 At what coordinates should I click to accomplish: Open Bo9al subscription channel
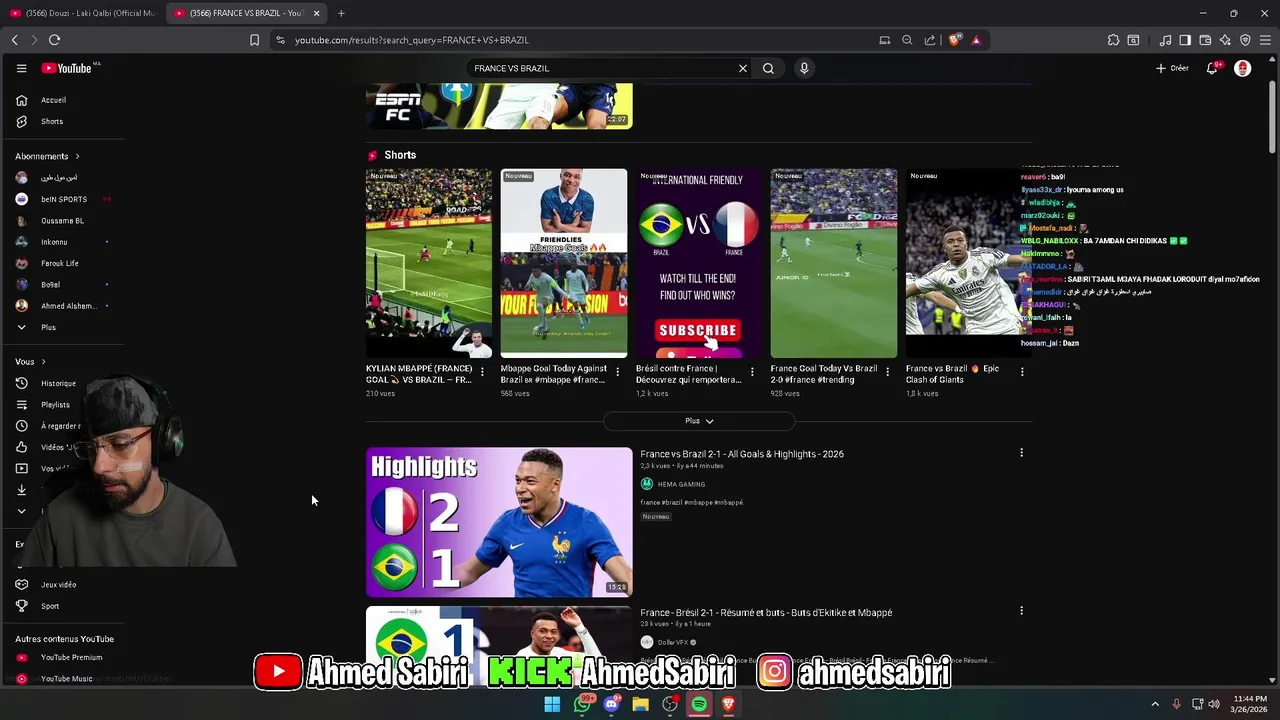50,285
